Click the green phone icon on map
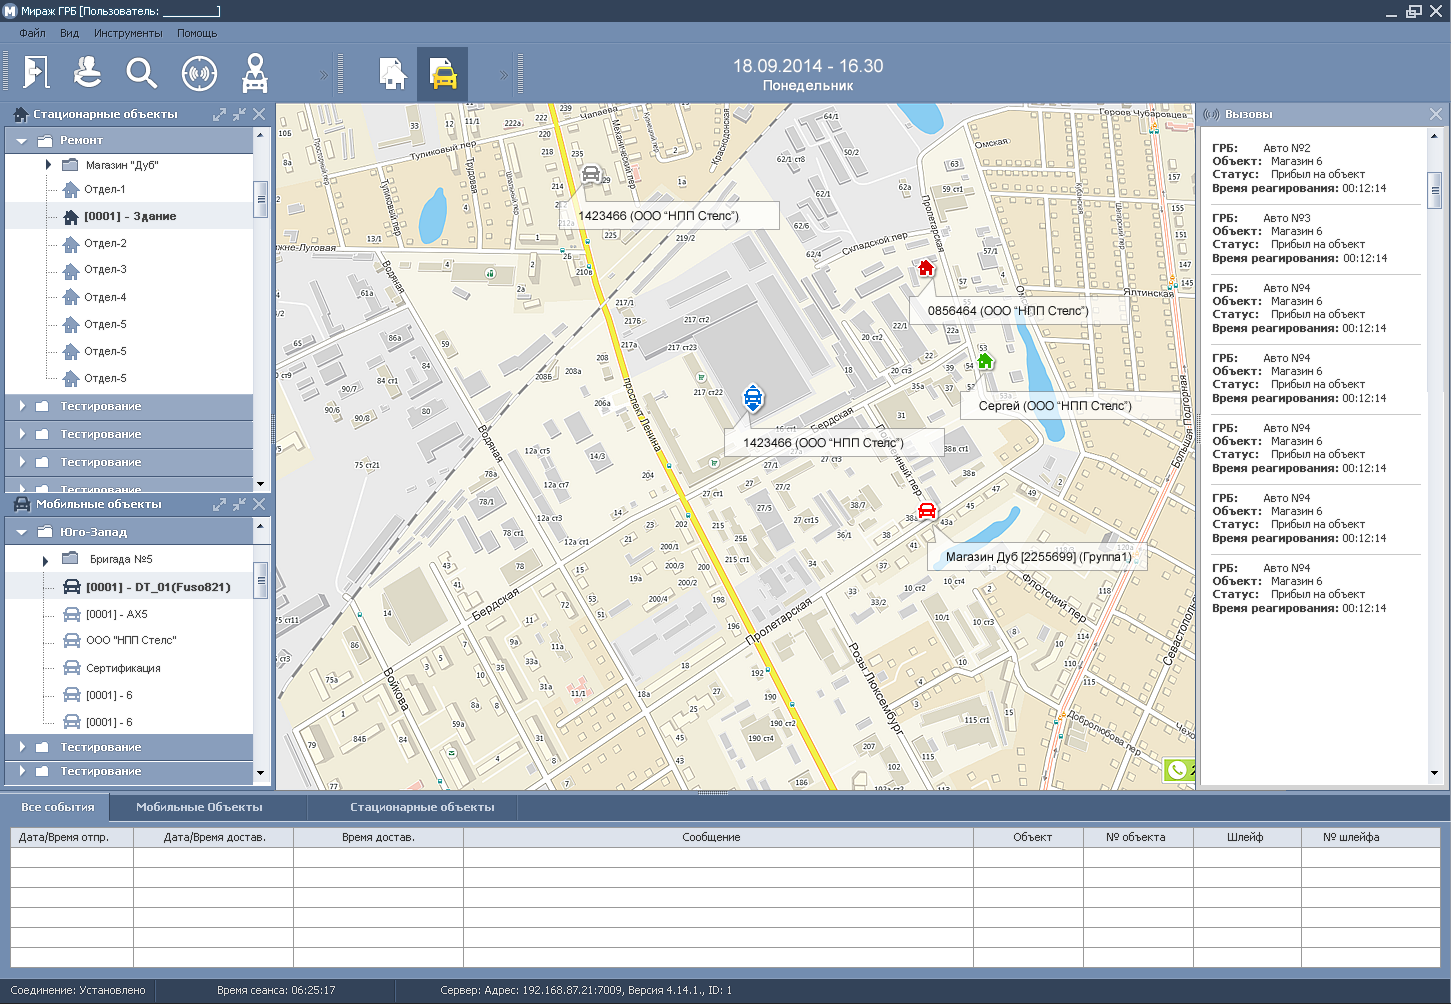1451x1004 pixels. coord(1177,769)
